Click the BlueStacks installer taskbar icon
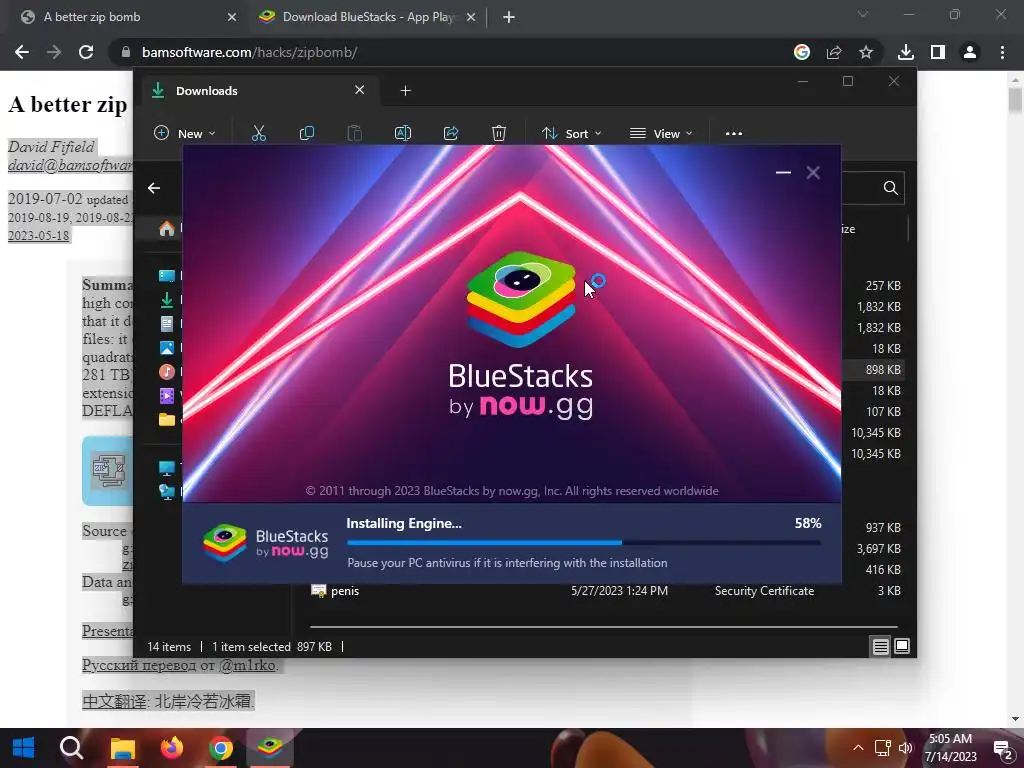 point(270,748)
